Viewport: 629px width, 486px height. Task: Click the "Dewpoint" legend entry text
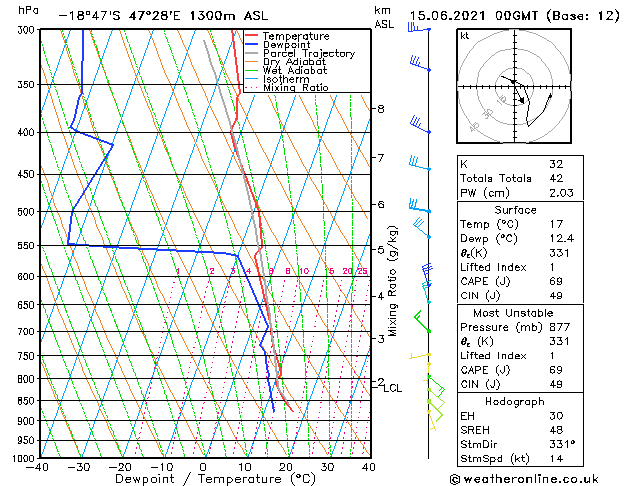tap(286, 45)
